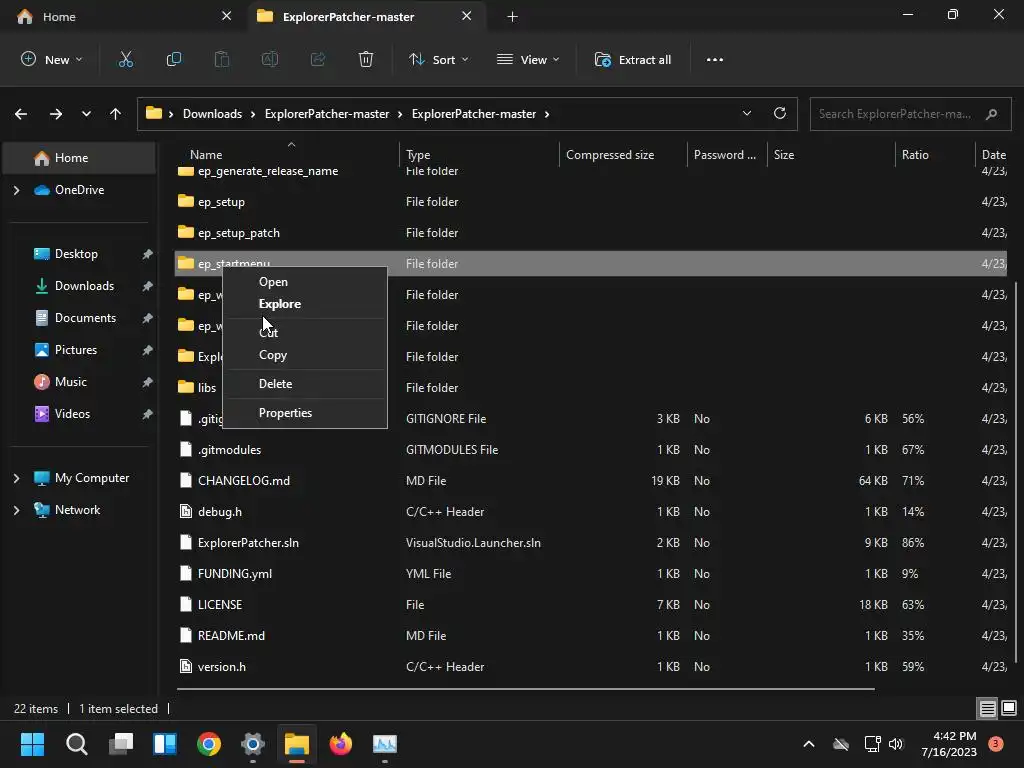Open the volume control in system tray
Viewport: 1024px width, 768px height.
pos(896,743)
